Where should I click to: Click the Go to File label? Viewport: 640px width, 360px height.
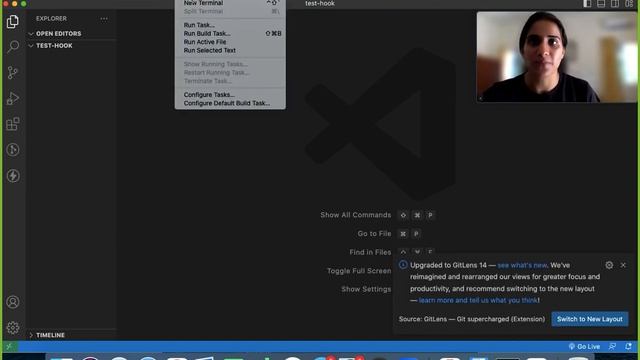click(374, 233)
